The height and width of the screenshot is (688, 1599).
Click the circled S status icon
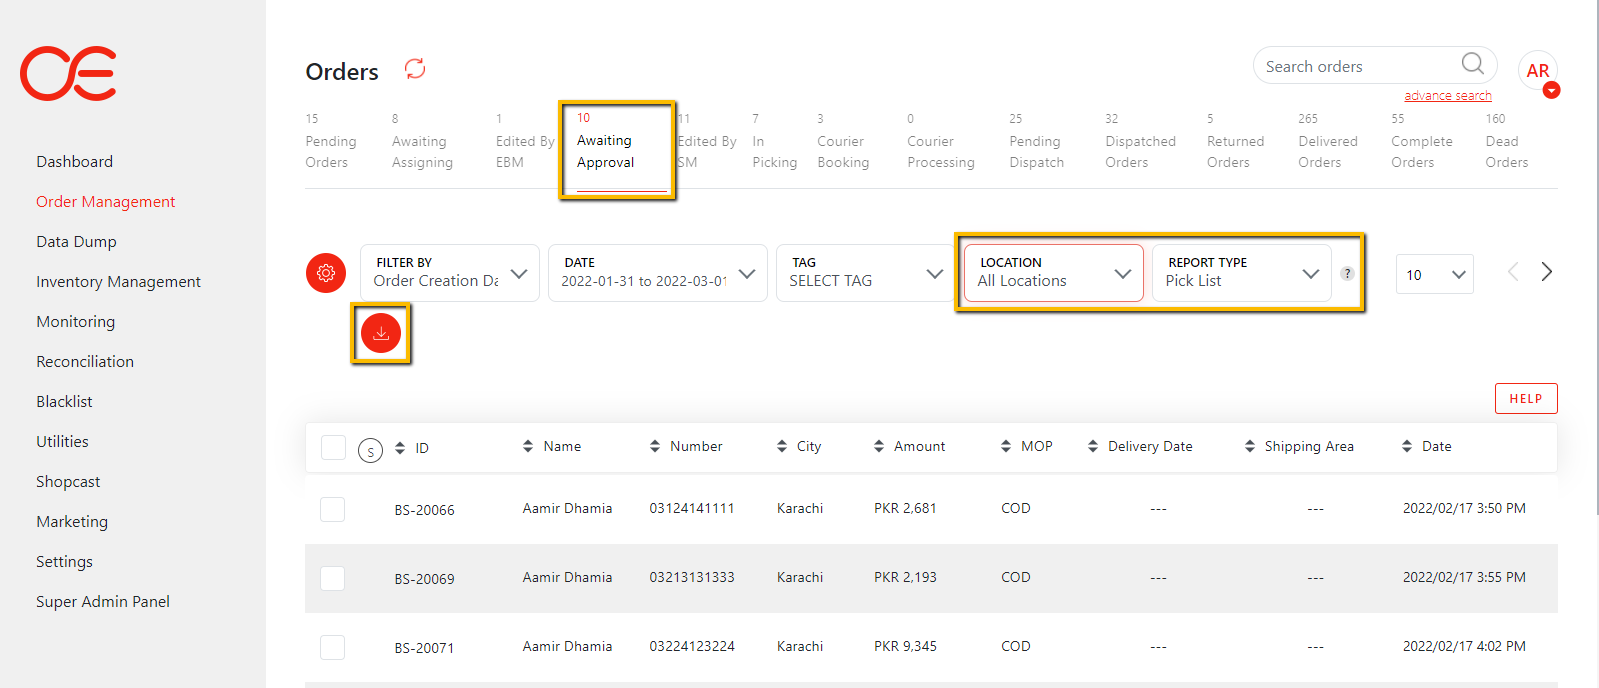(x=370, y=451)
